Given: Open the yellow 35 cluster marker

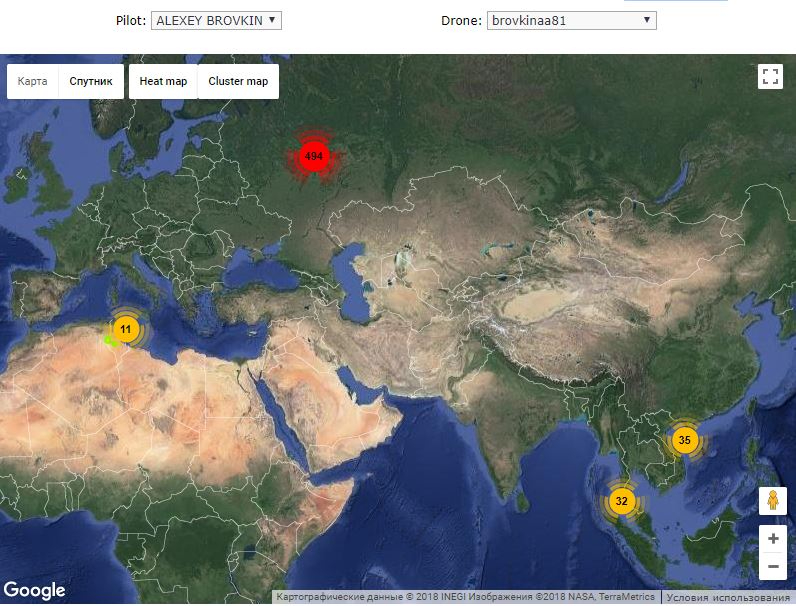Looking at the screenshot, I should pyautogui.click(x=684, y=440).
